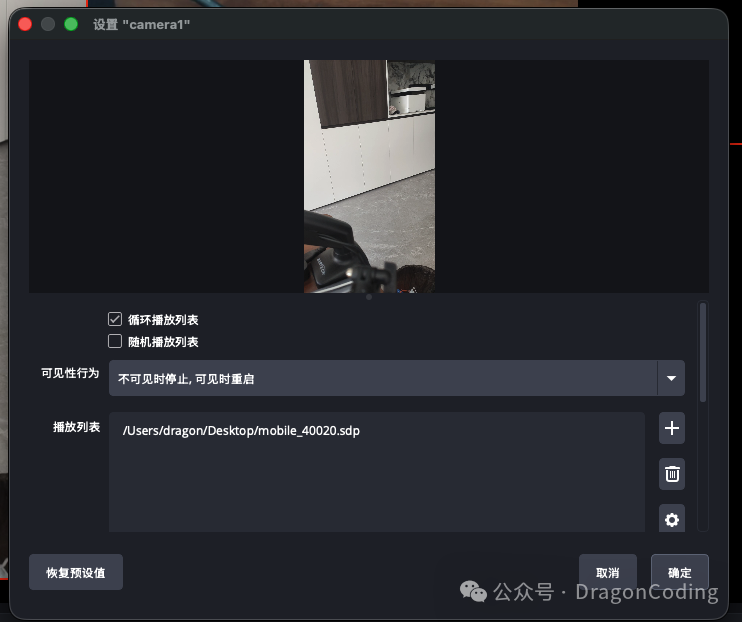Select the mobile_40020.sdp playlist entry
This screenshot has width=742, height=622.
(x=241, y=431)
